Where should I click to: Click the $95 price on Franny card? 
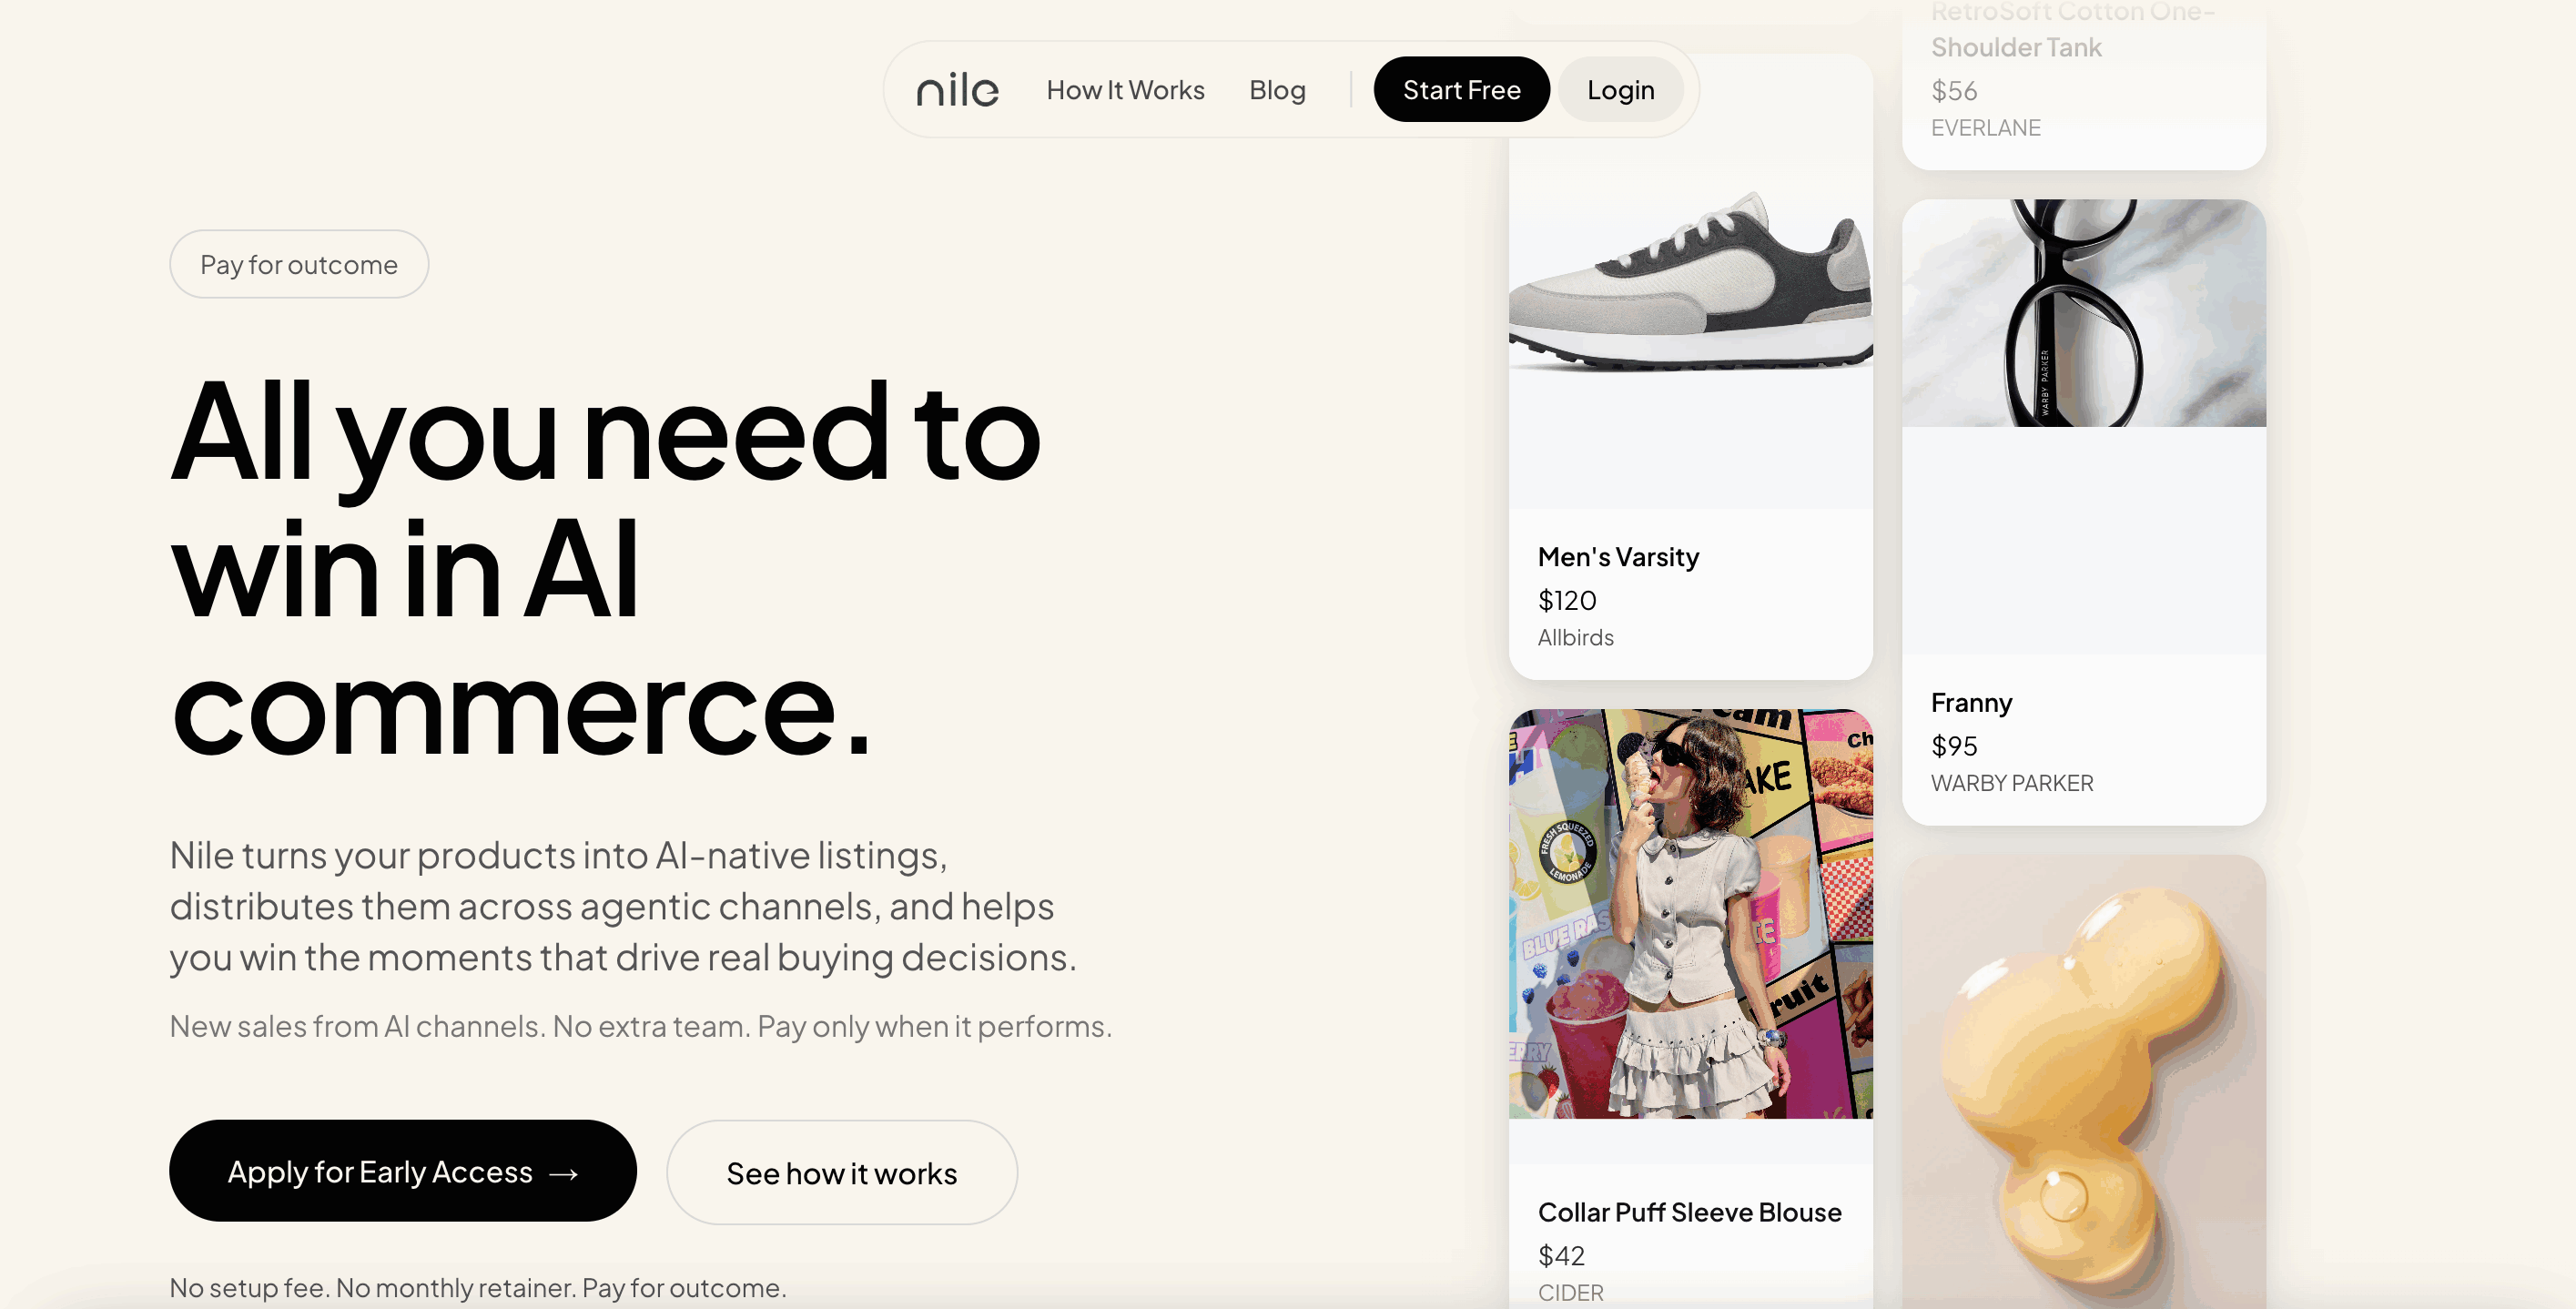[x=1954, y=746]
